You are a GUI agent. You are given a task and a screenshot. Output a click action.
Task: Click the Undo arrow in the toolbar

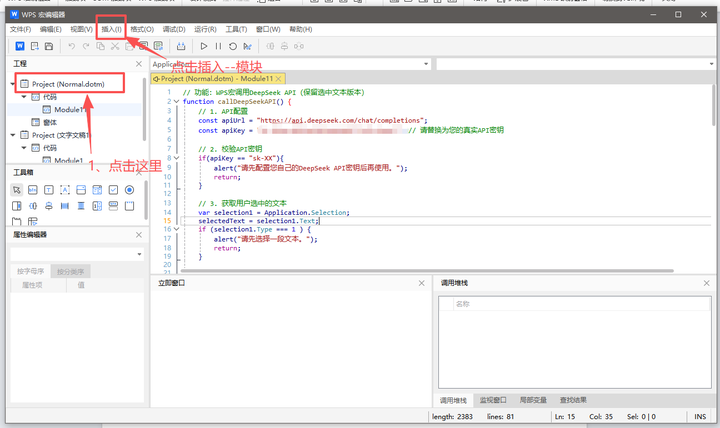(x=71, y=46)
